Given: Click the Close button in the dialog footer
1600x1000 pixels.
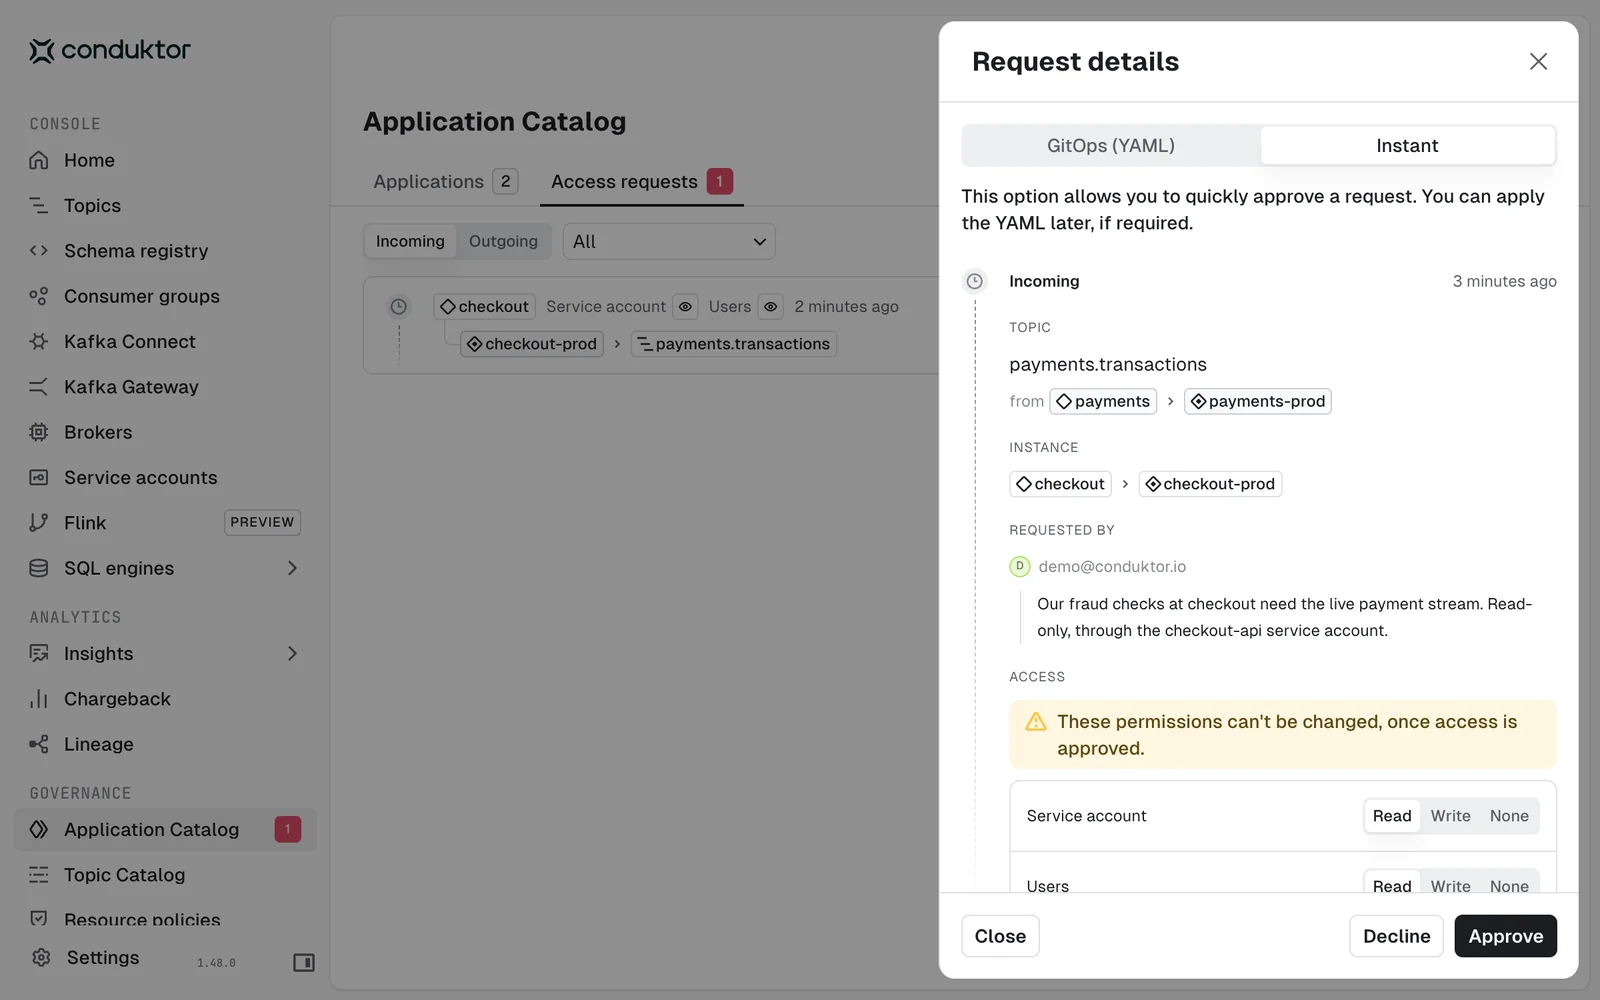Looking at the screenshot, I should click(1000, 936).
